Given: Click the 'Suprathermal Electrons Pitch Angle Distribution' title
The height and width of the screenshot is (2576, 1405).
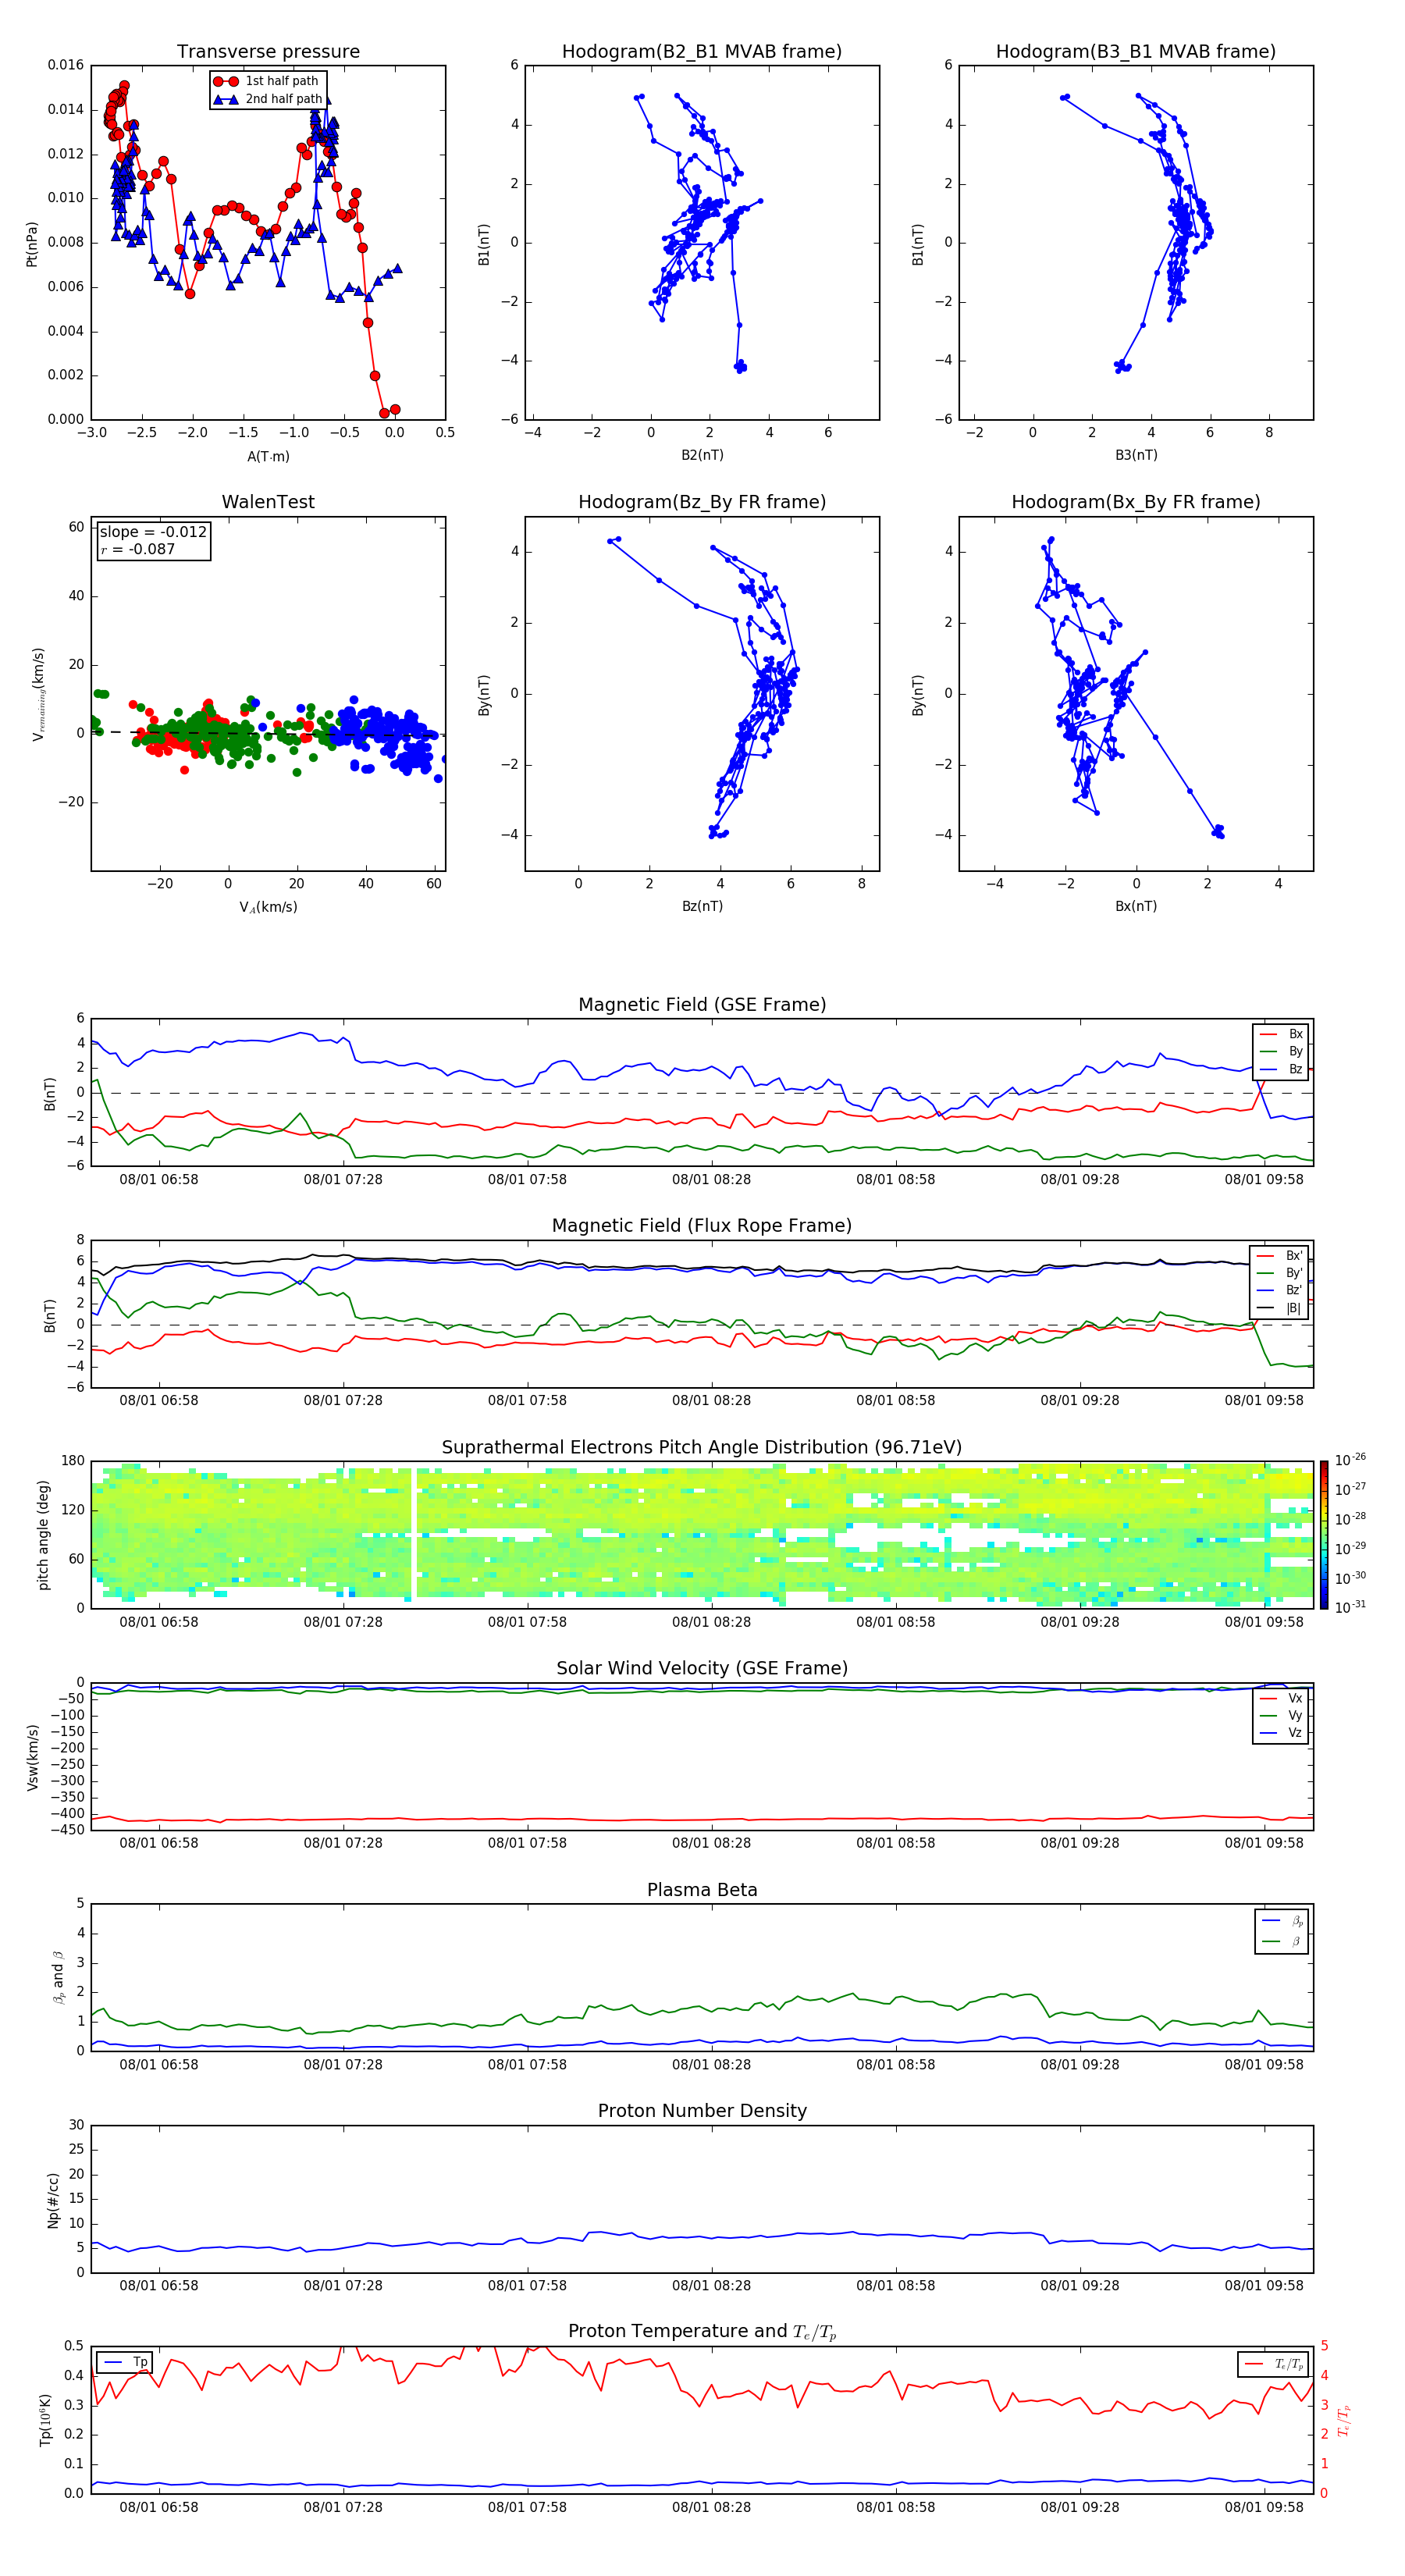Looking at the screenshot, I should [702, 1448].
